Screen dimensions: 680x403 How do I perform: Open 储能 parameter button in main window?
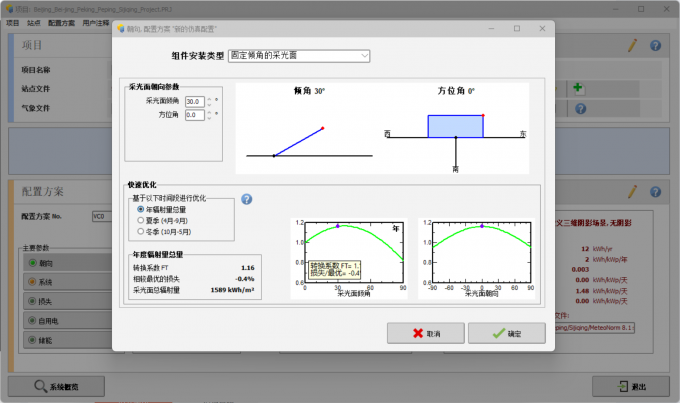(x=68, y=340)
